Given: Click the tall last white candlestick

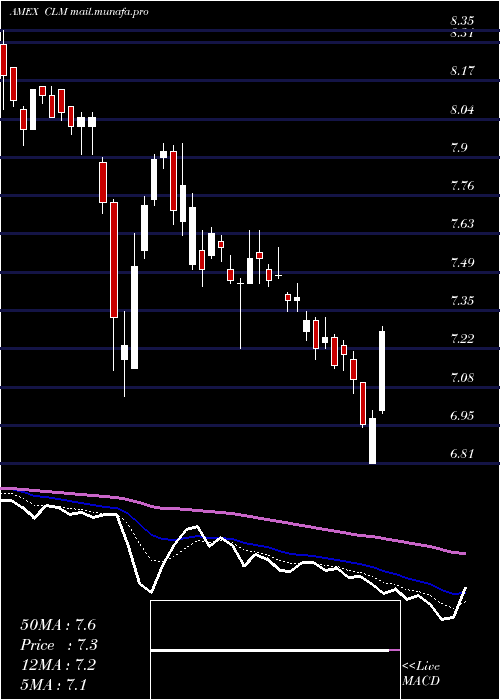Looking at the screenshot, I should point(382,371).
